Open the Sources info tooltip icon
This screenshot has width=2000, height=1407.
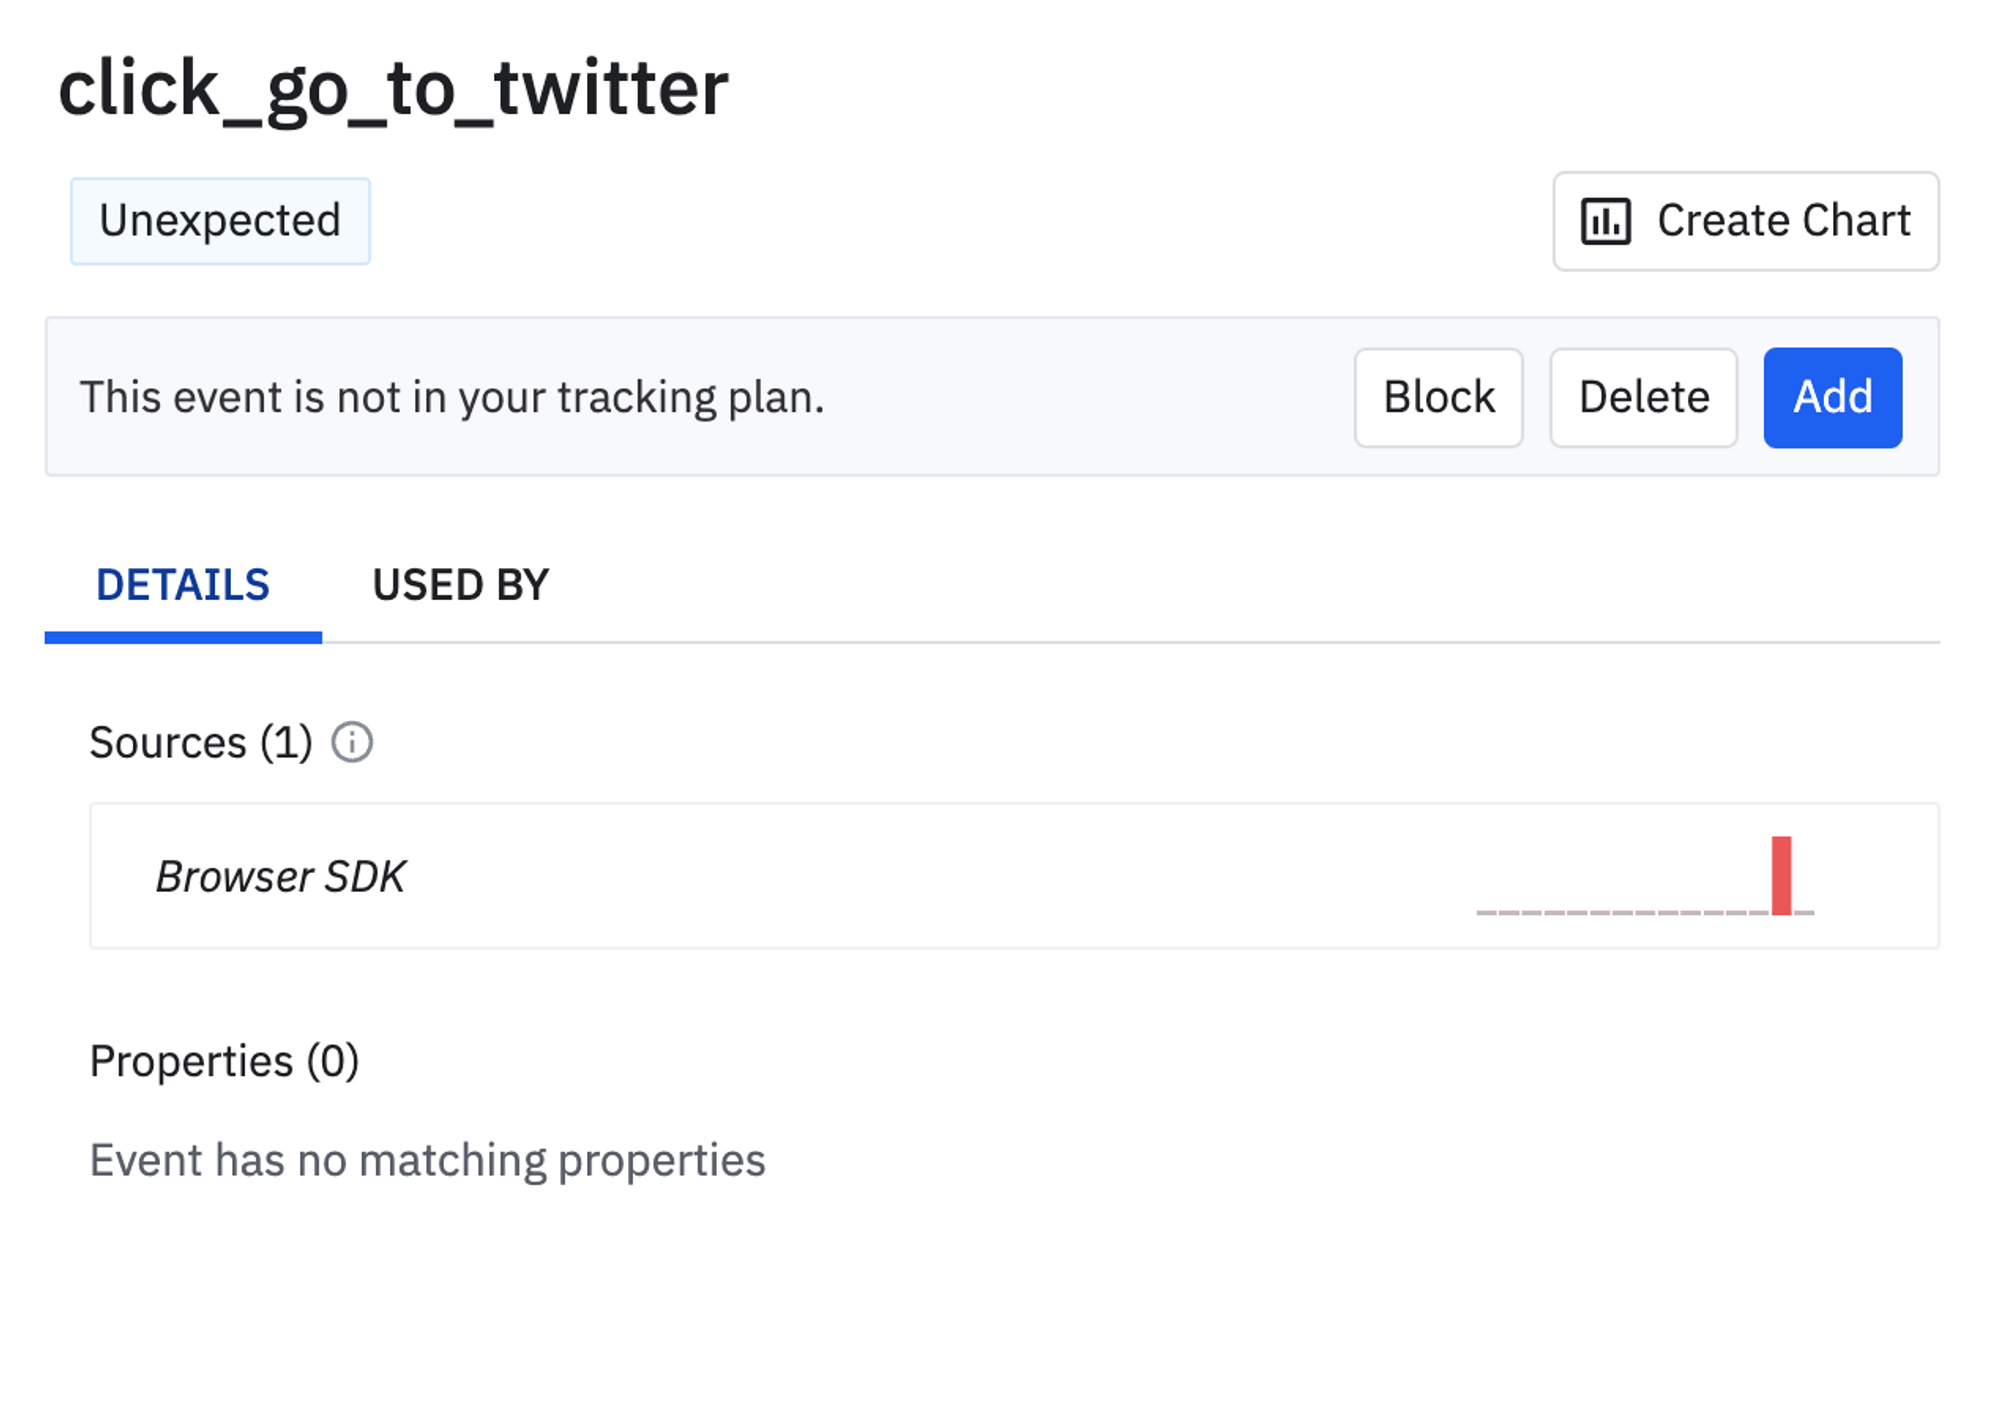(352, 743)
